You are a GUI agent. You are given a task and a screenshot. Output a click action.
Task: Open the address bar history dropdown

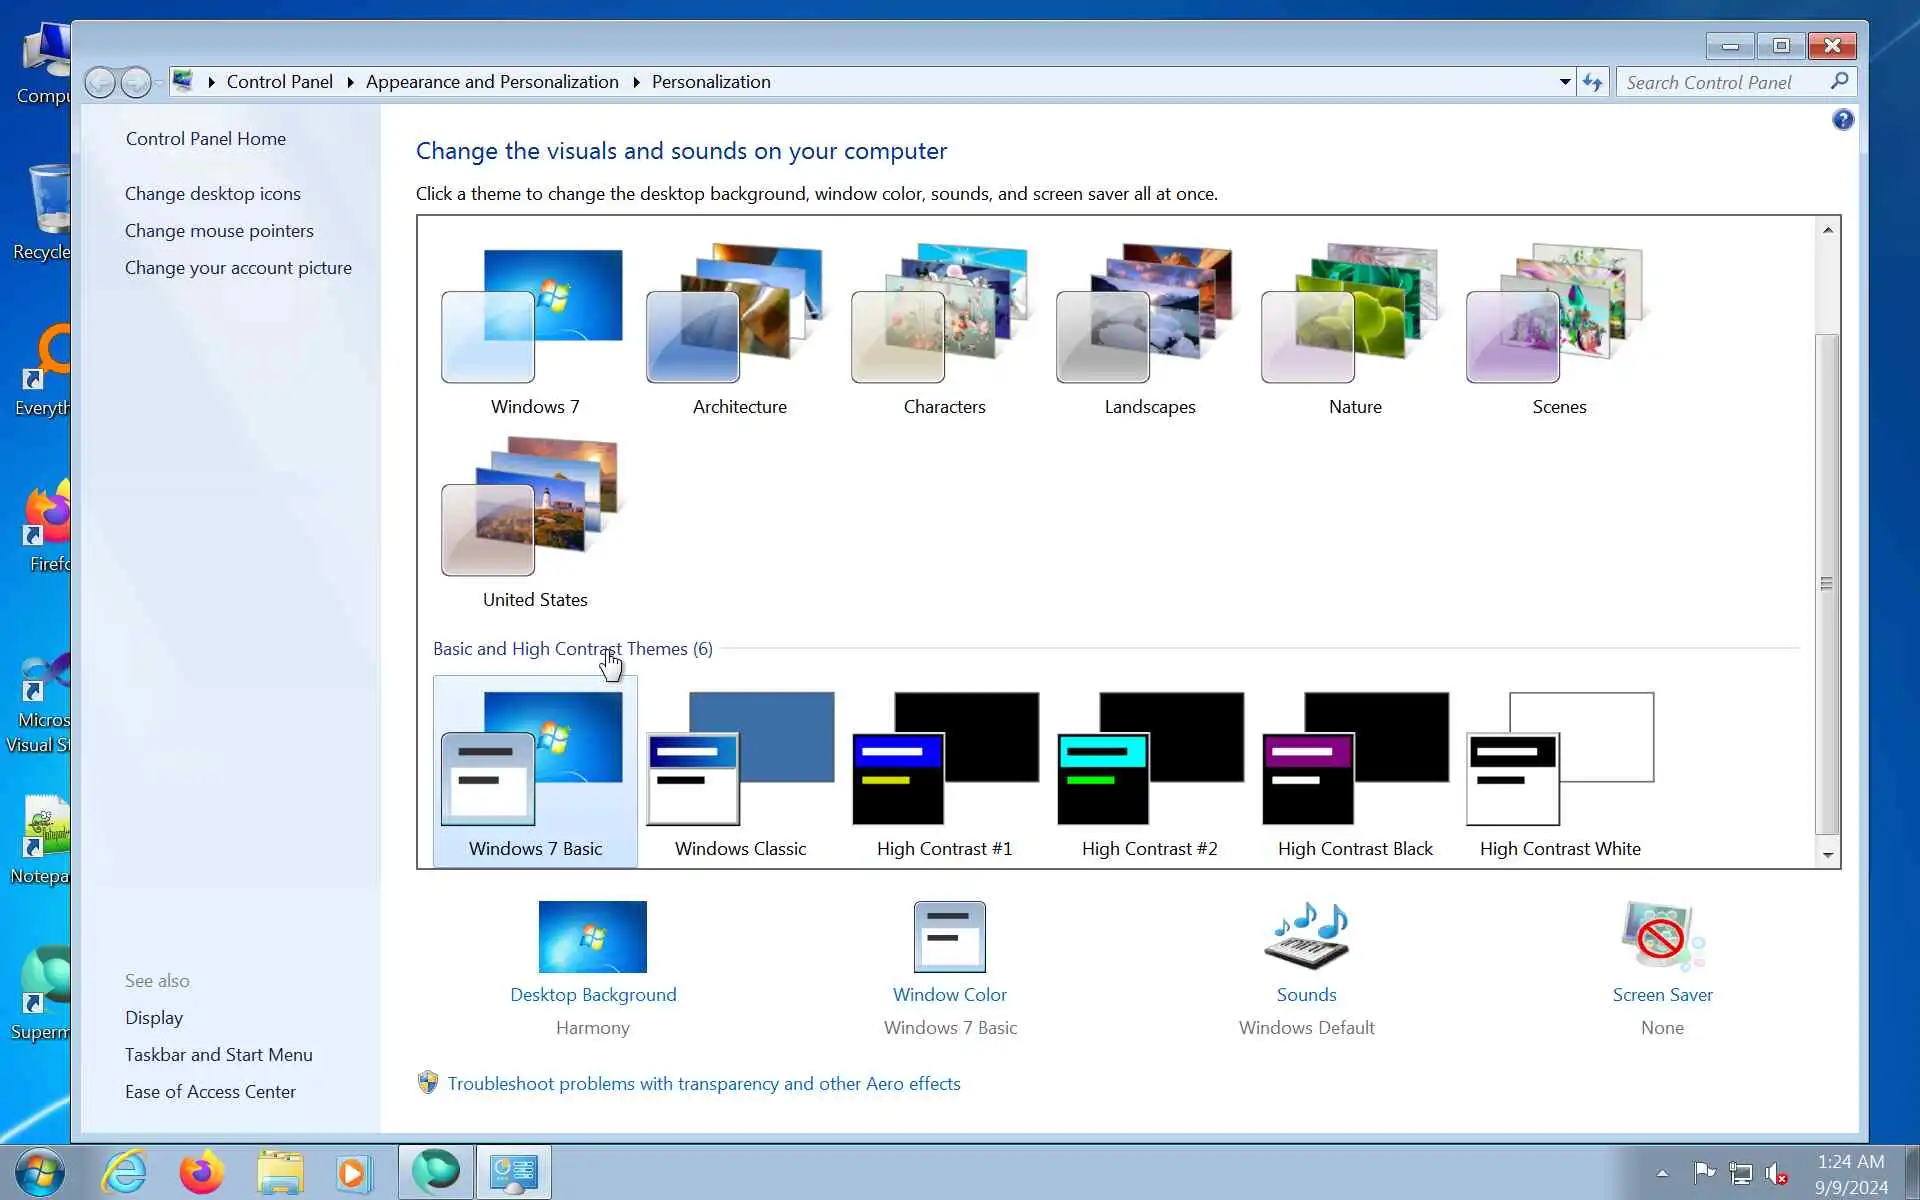(x=1565, y=82)
